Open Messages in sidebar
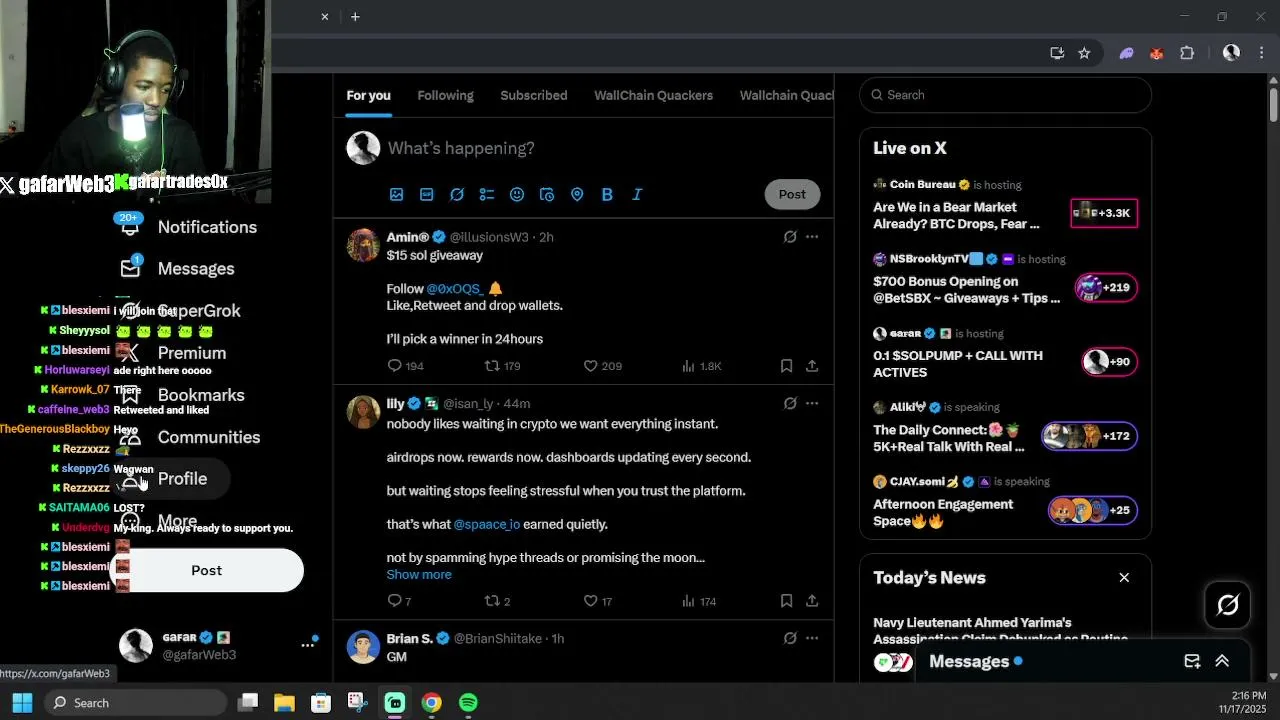Viewport: 1280px width, 720px height. click(x=180, y=269)
